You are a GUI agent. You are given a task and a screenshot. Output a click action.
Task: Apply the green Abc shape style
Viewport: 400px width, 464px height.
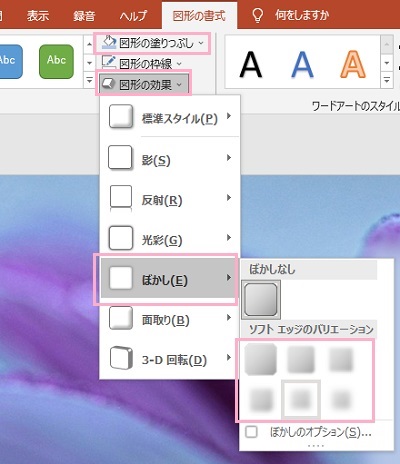click(56, 61)
